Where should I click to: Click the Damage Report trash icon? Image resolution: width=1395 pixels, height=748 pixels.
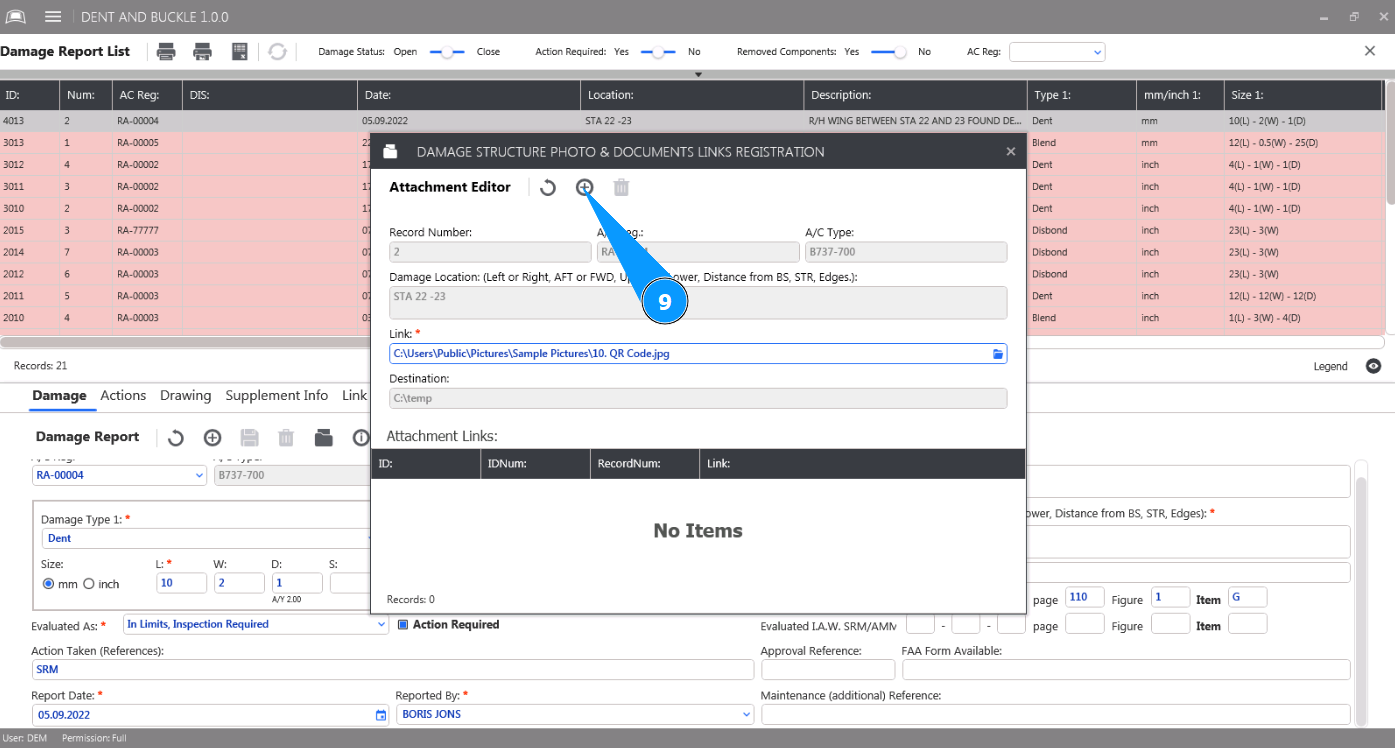(286, 437)
